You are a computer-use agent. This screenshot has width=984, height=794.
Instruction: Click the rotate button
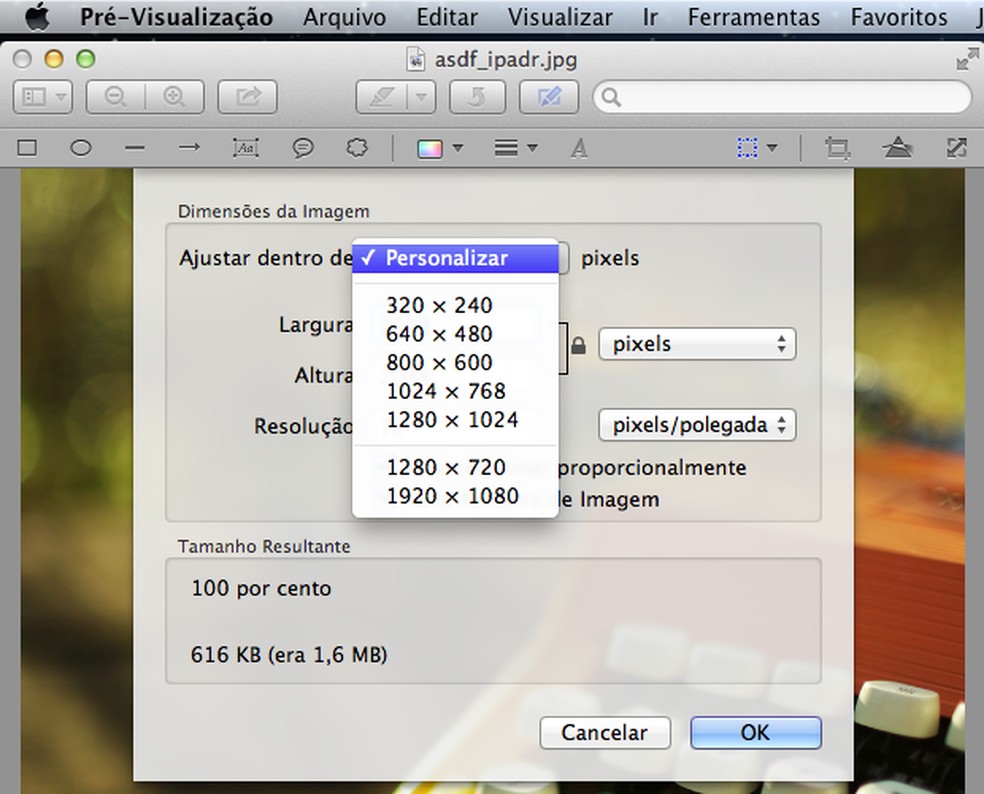pos(478,97)
